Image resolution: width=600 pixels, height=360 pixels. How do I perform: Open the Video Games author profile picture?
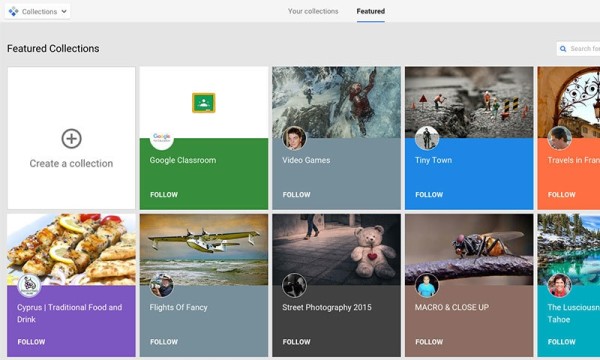pyautogui.click(x=294, y=138)
